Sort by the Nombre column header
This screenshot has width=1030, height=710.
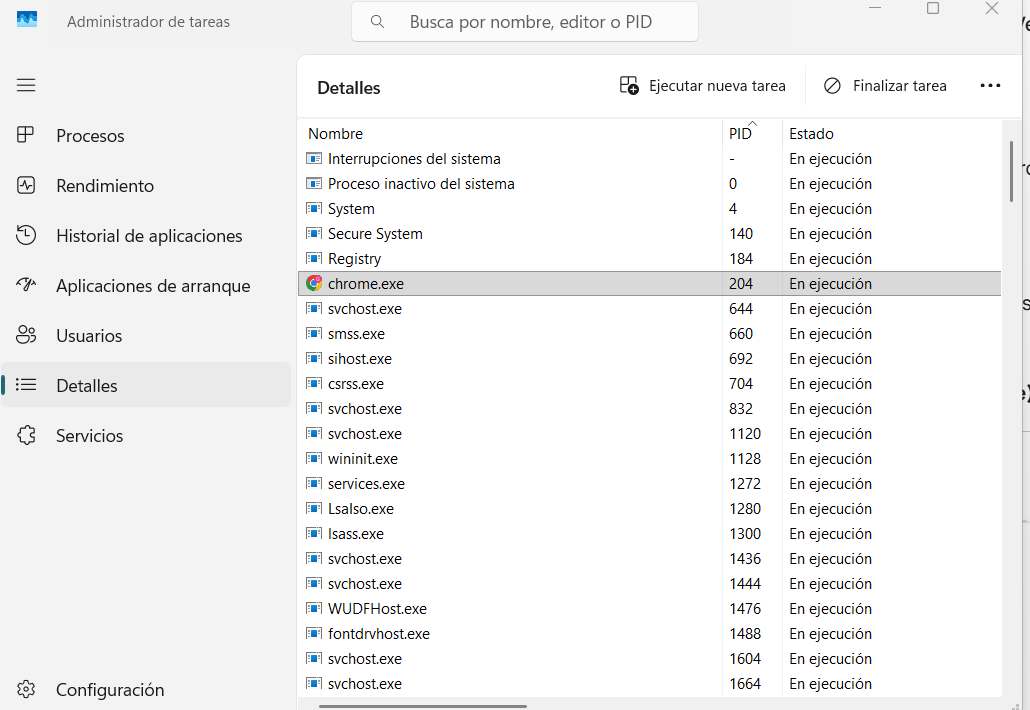(335, 133)
